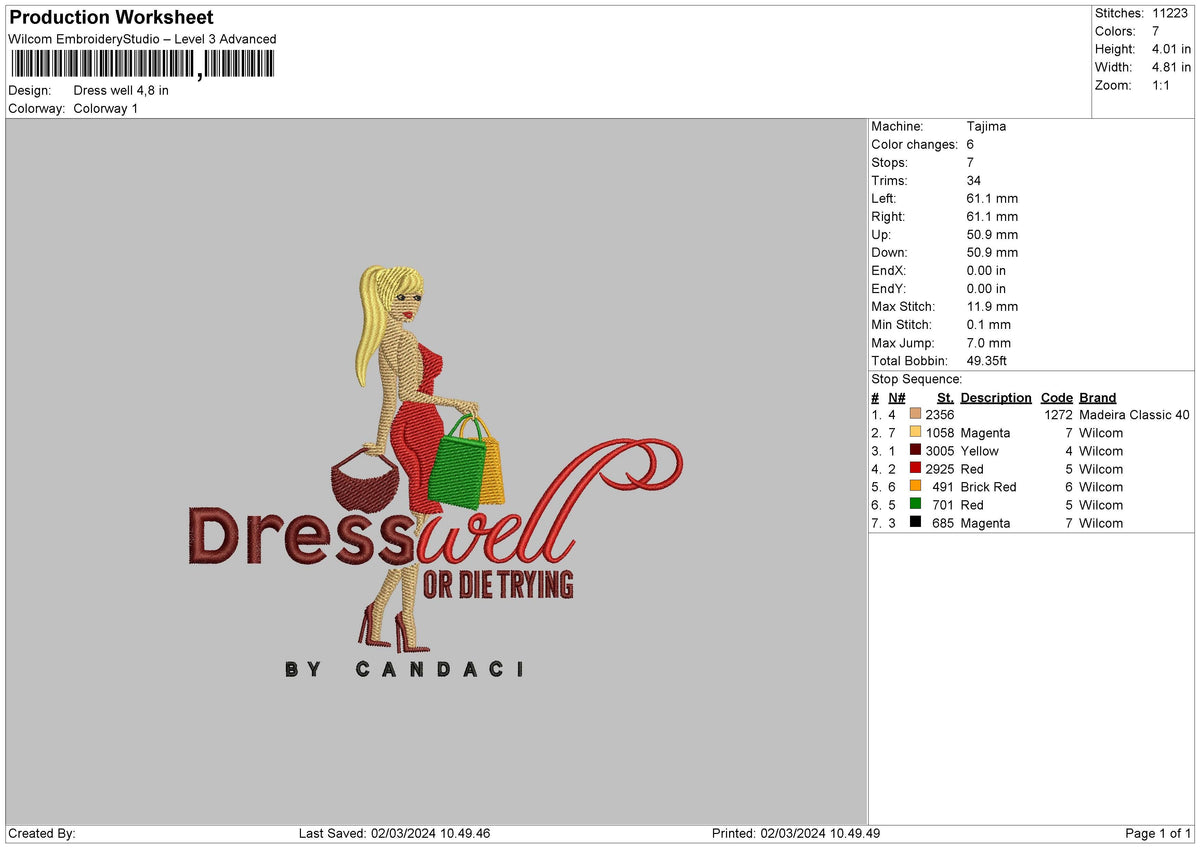The width and height of the screenshot is (1200, 848).
Task: Click the Min Stitch value 0.1 mm
Action: tap(989, 324)
